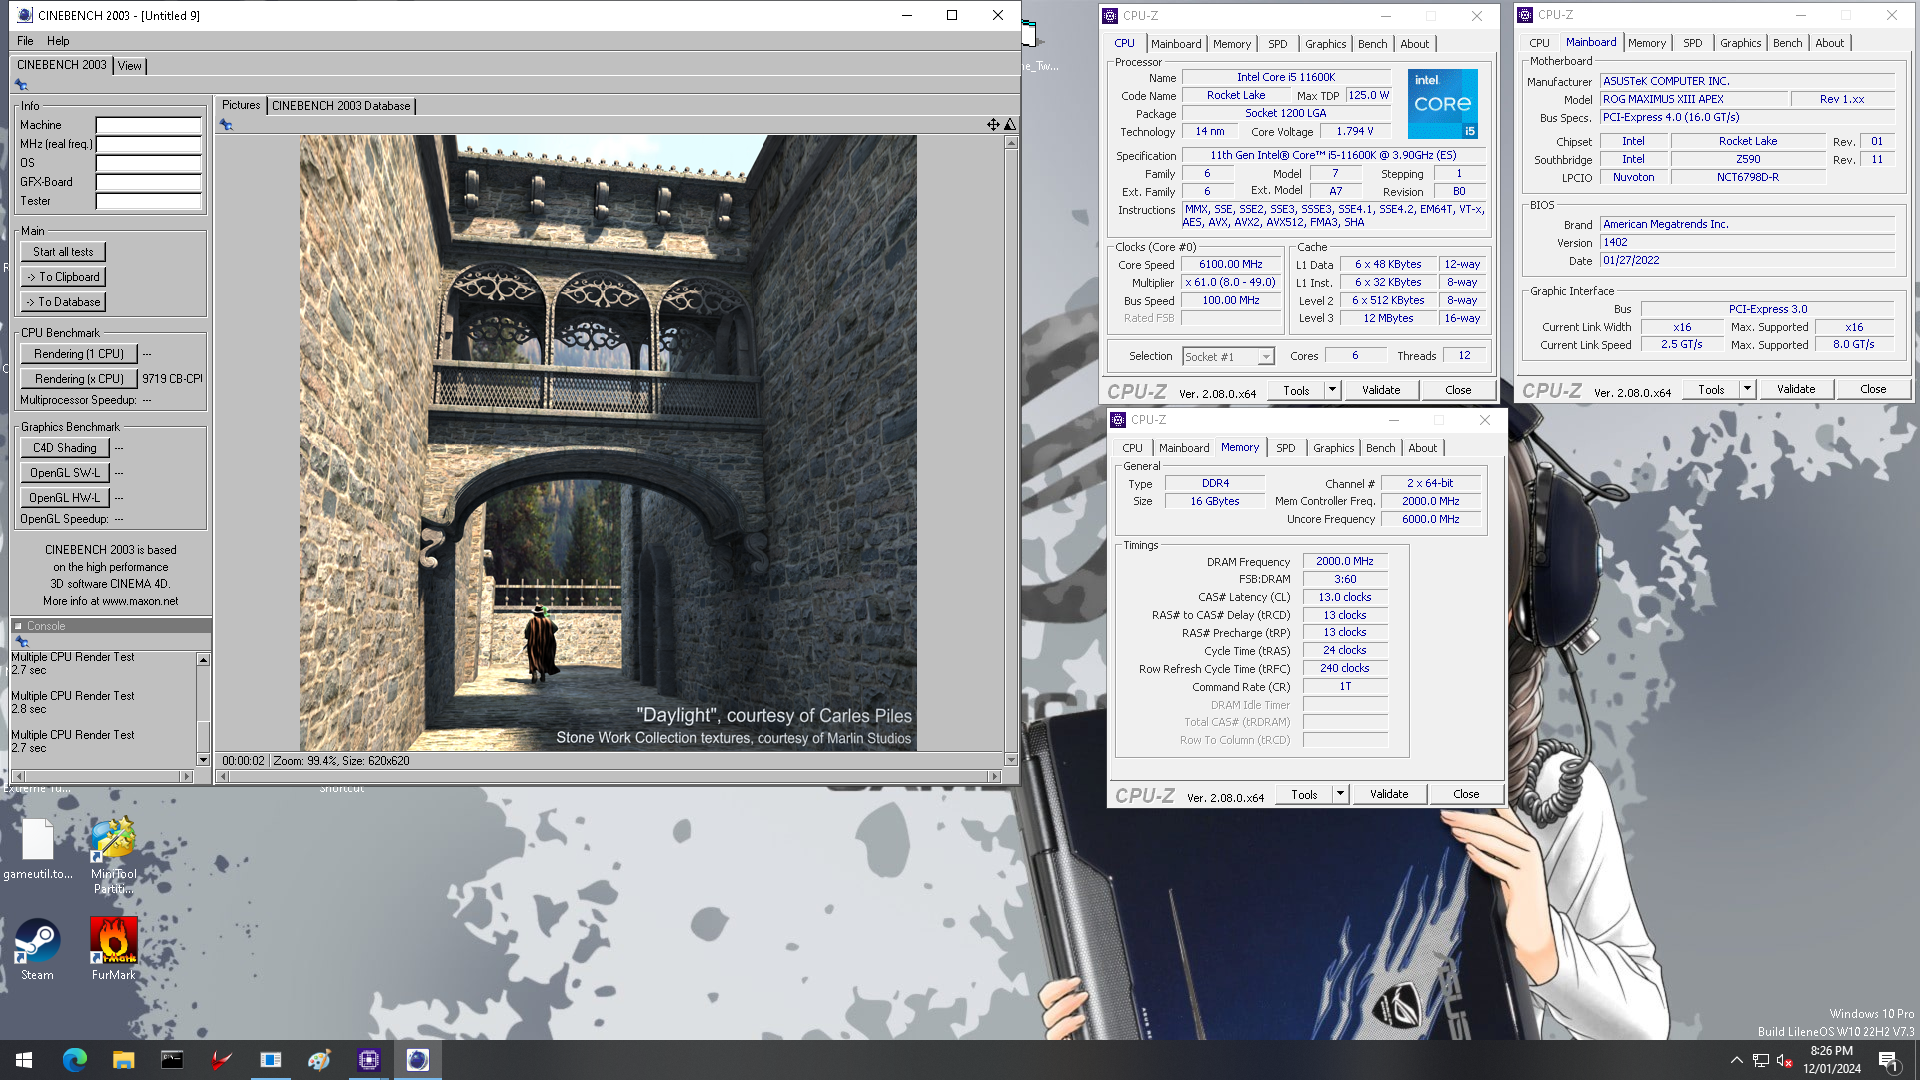Click into the Machine input field

click(x=148, y=125)
